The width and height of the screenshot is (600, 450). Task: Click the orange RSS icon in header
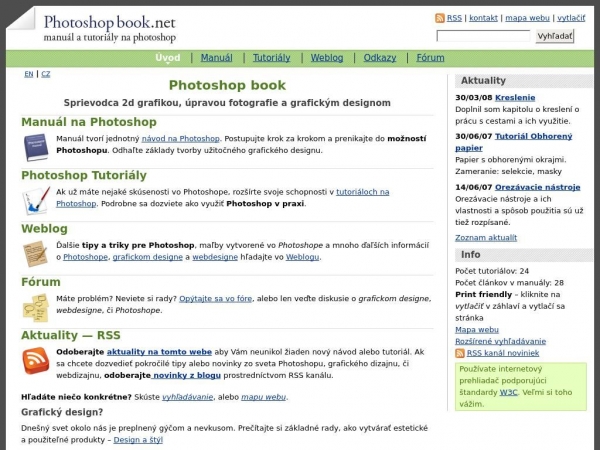pyautogui.click(x=440, y=18)
